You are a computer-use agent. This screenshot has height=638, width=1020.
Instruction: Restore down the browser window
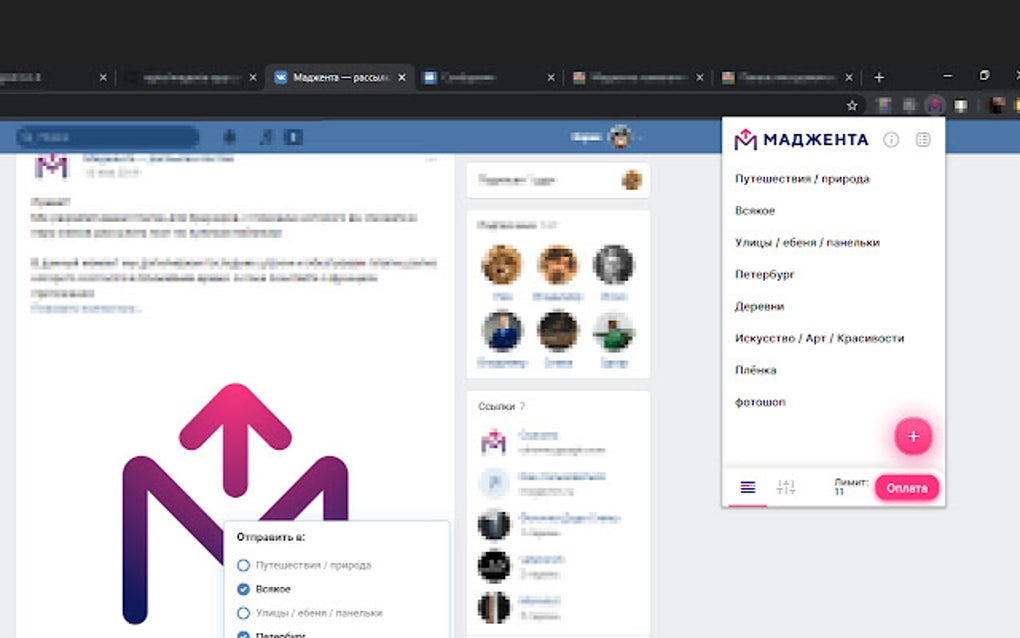coord(984,75)
